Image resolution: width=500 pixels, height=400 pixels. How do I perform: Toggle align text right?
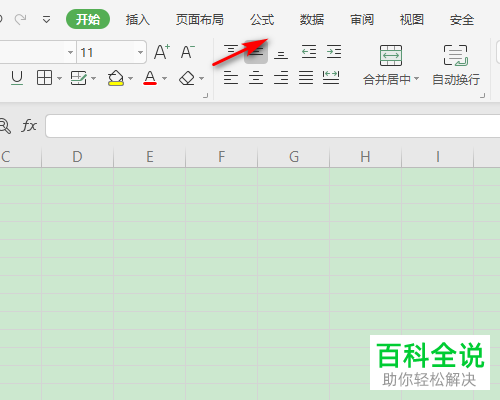click(281, 78)
